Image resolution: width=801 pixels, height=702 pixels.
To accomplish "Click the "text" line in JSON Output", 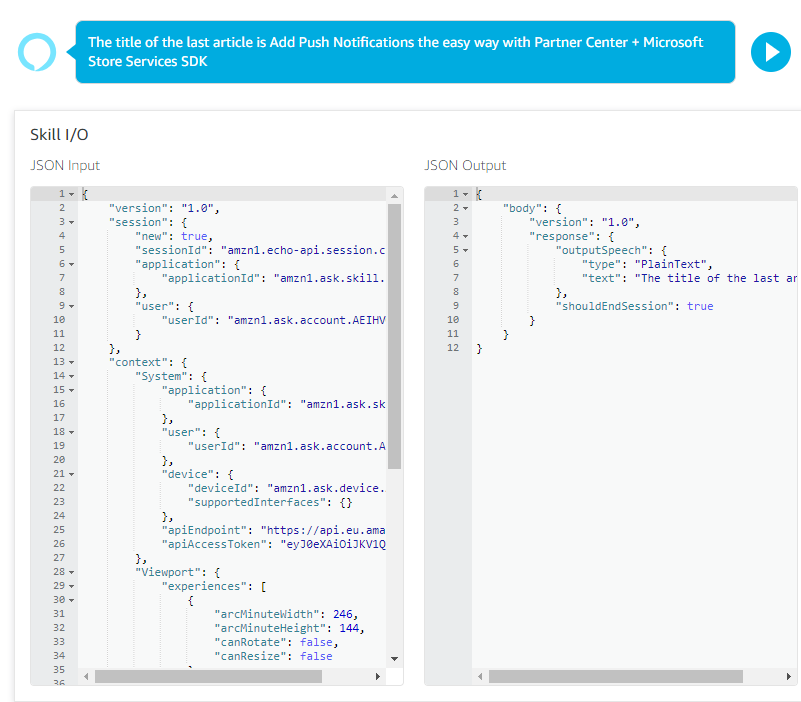I will point(689,278).
